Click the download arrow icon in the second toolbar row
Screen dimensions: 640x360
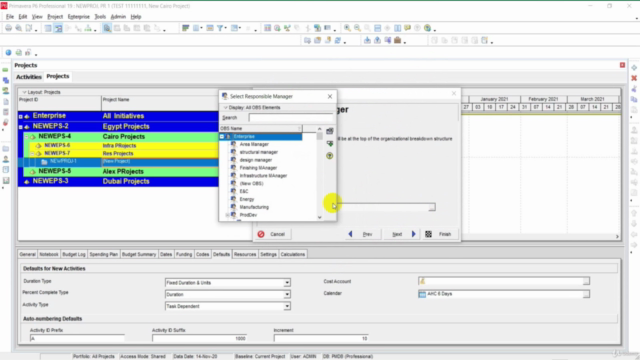click(x=367, y=40)
